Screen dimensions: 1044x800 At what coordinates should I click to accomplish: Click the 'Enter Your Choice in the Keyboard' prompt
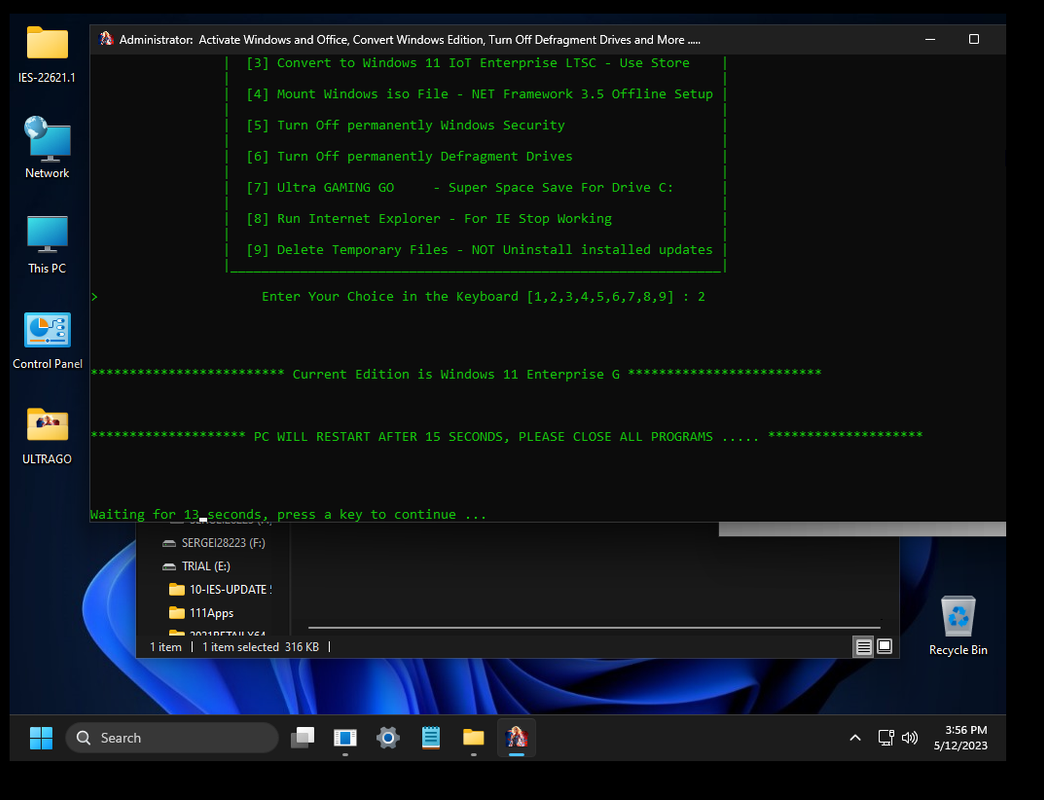(x=483, y=296)
